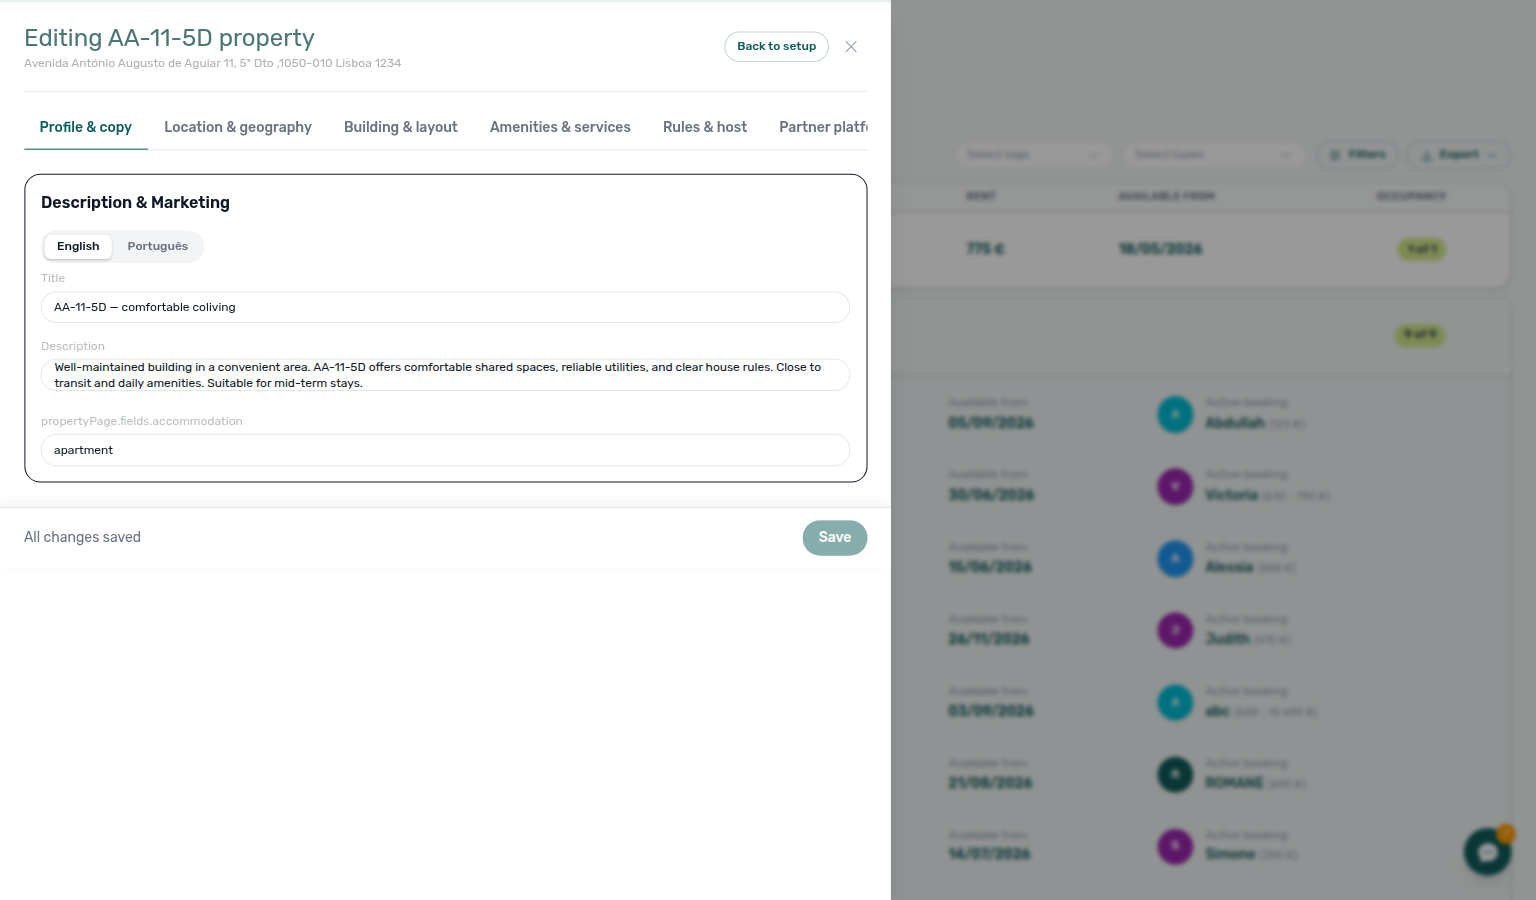Switch description language to Português
This screenshot has height=900, width=1536.
click(157, 247)
